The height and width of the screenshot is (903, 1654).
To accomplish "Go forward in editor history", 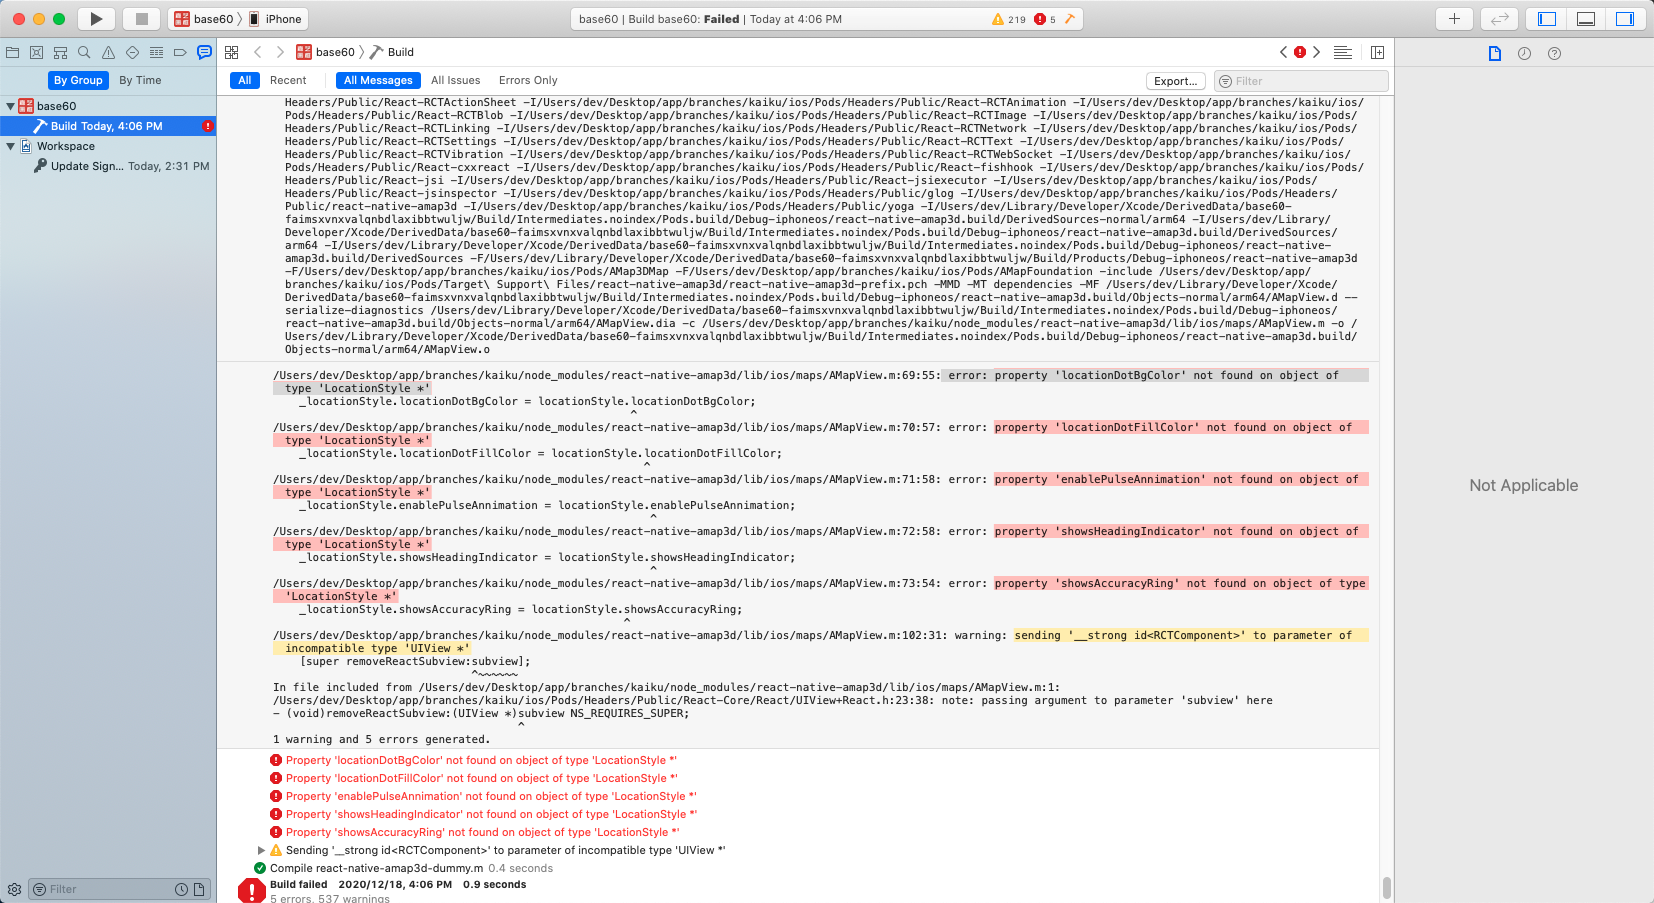I will coord(280,52).
